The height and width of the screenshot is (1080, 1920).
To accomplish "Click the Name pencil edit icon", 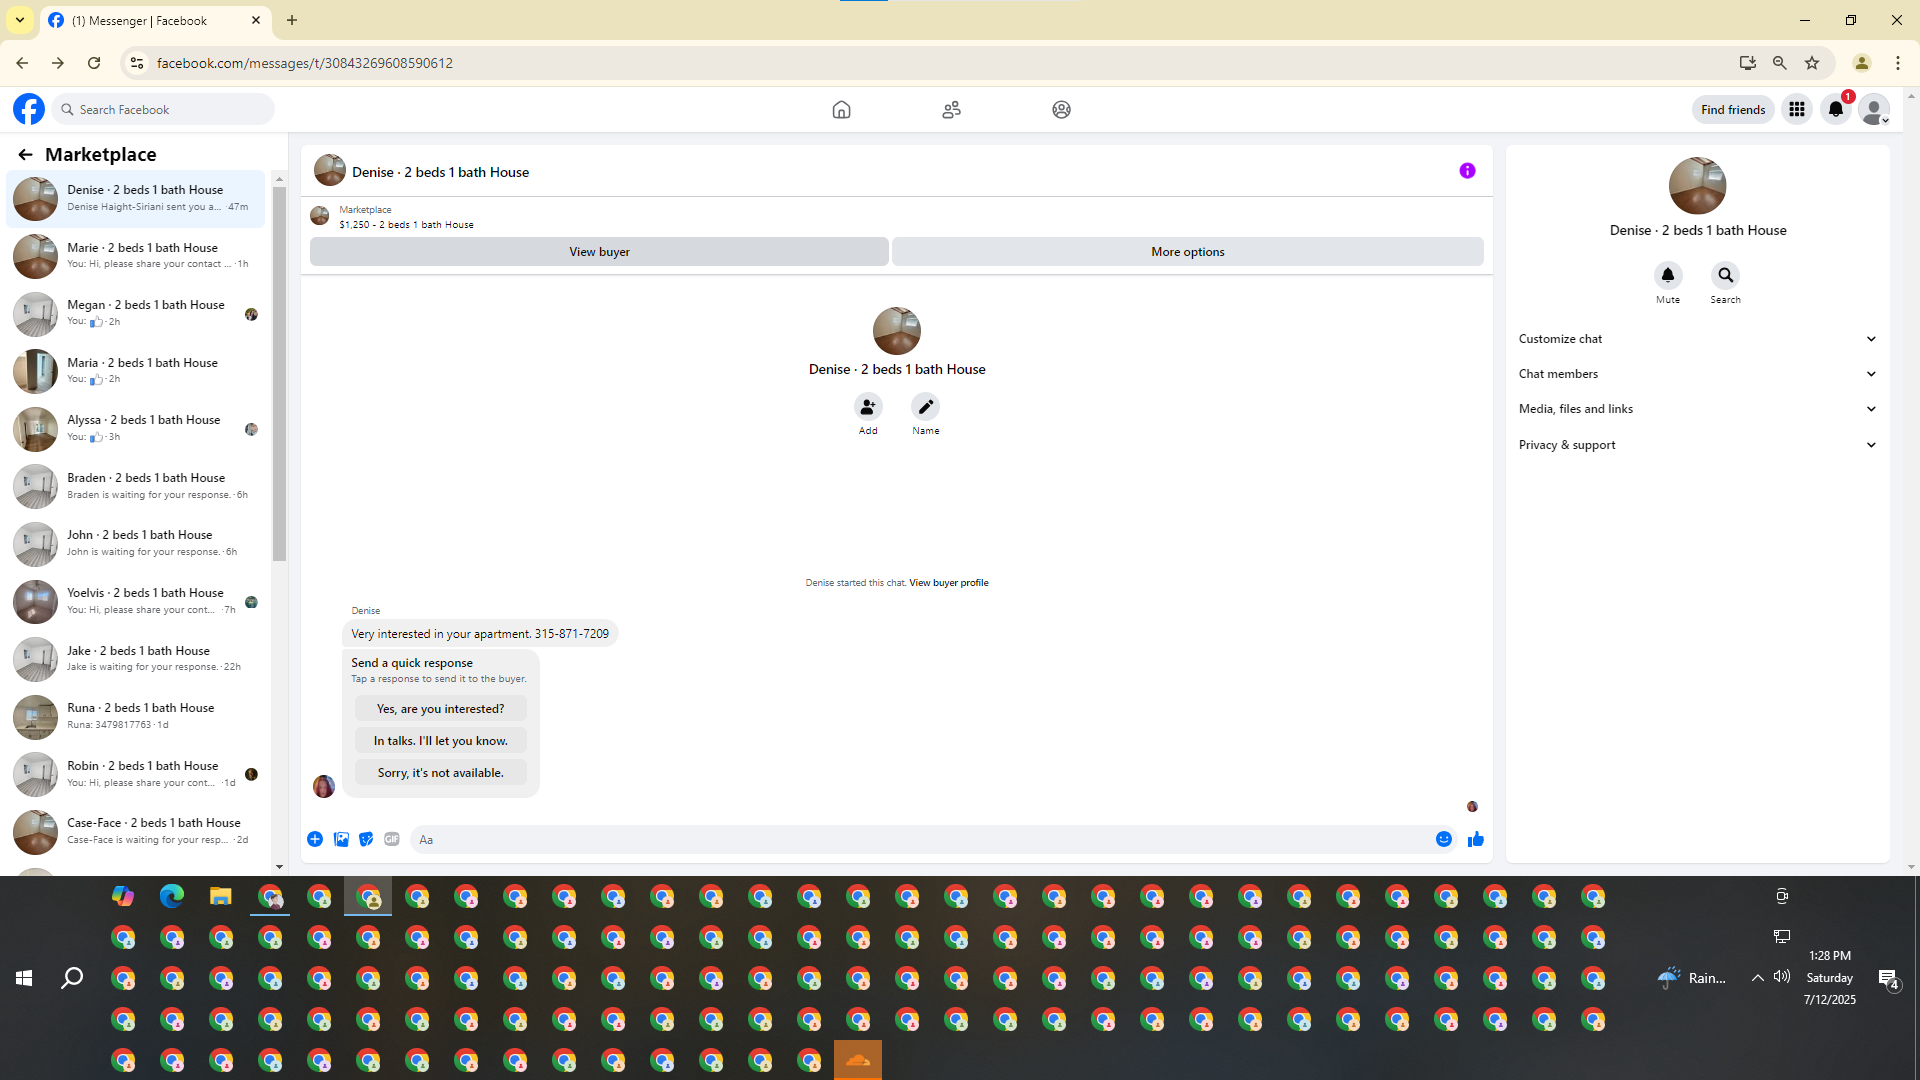I will (x=925, y=407).
